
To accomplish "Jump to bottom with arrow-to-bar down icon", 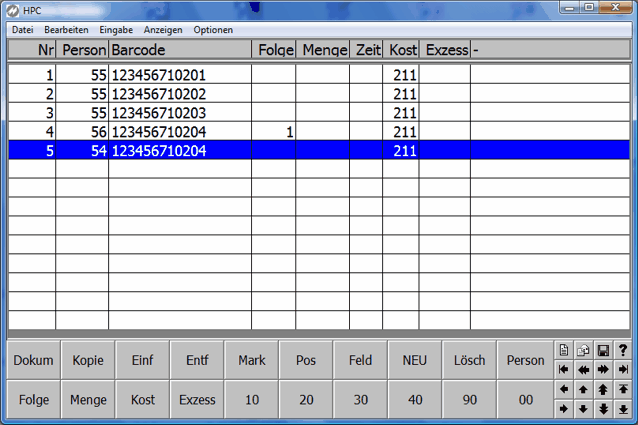I will pos(623,408).
